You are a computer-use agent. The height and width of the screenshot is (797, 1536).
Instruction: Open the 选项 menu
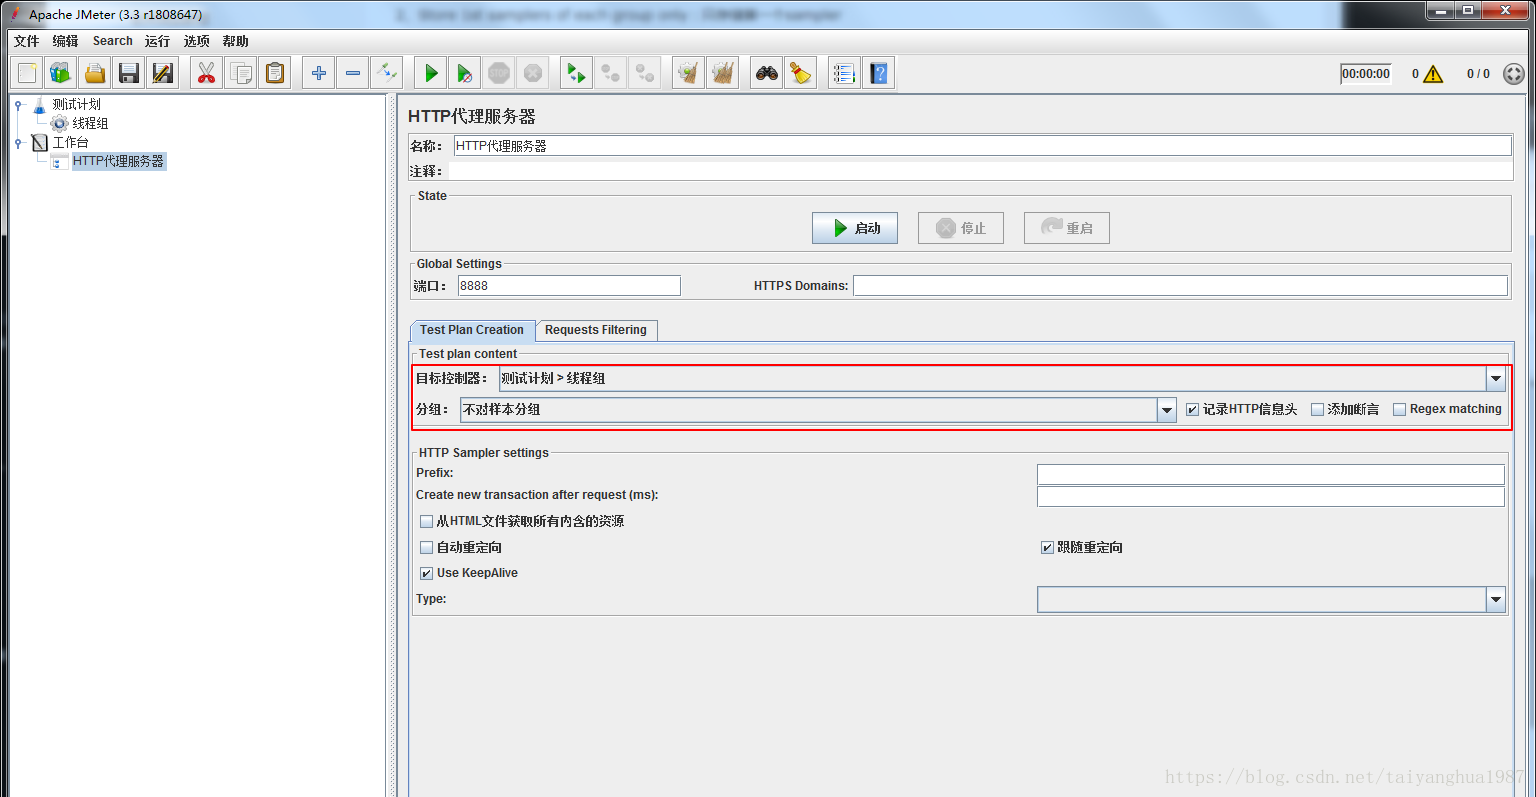pyautogui.click(x=197, y=41)
